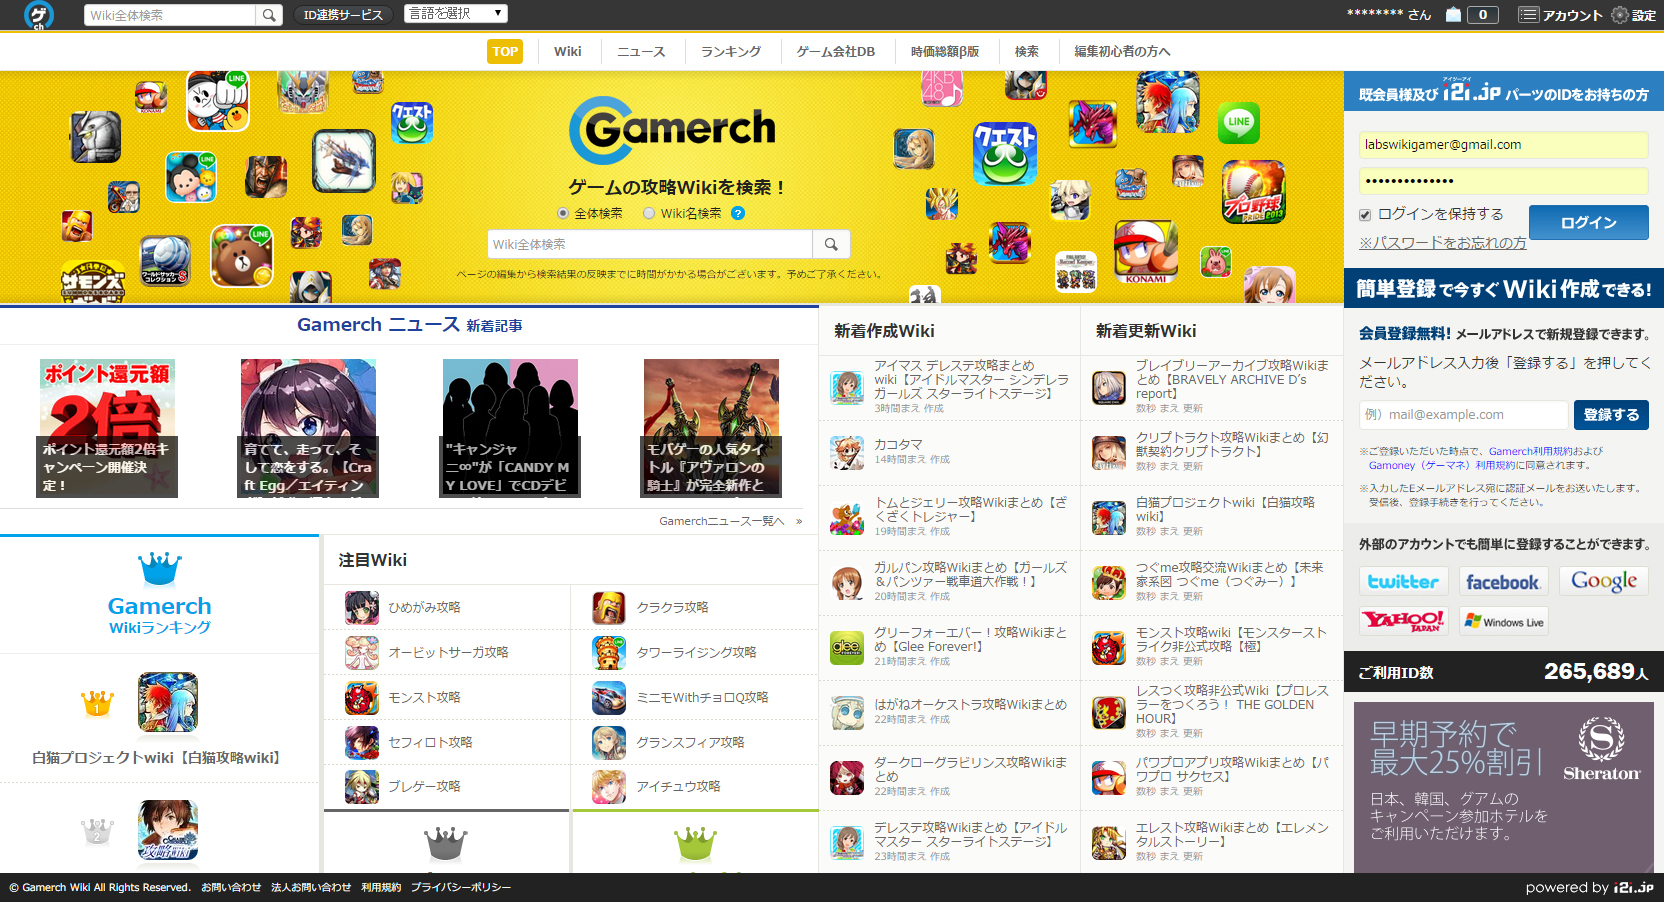Click the タワーライジング攻略 icon
Image resolution: width=1664 pixels, height=902 pixels.
pyautogui.click(x=609, y=652)
